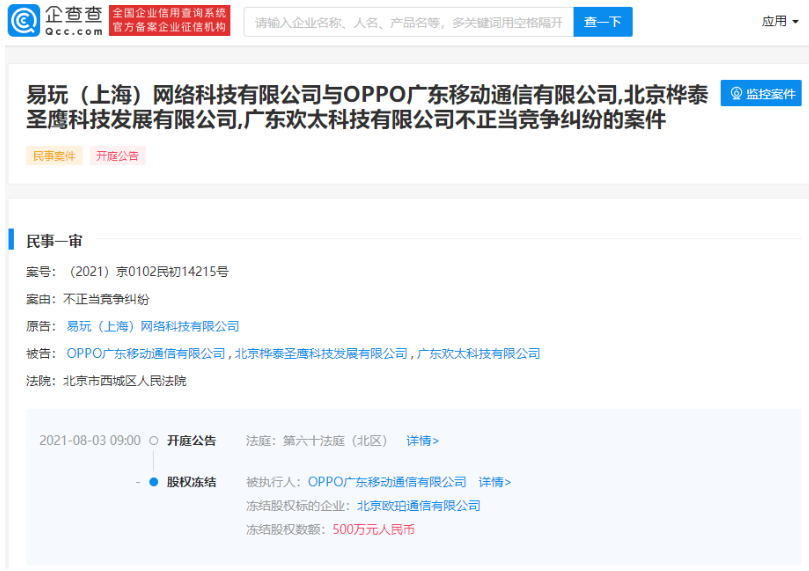Open 被执行人 OPPO广东移动通信有限公司 link
This screenshot has height=571, width=809.
tap(387, 482)
